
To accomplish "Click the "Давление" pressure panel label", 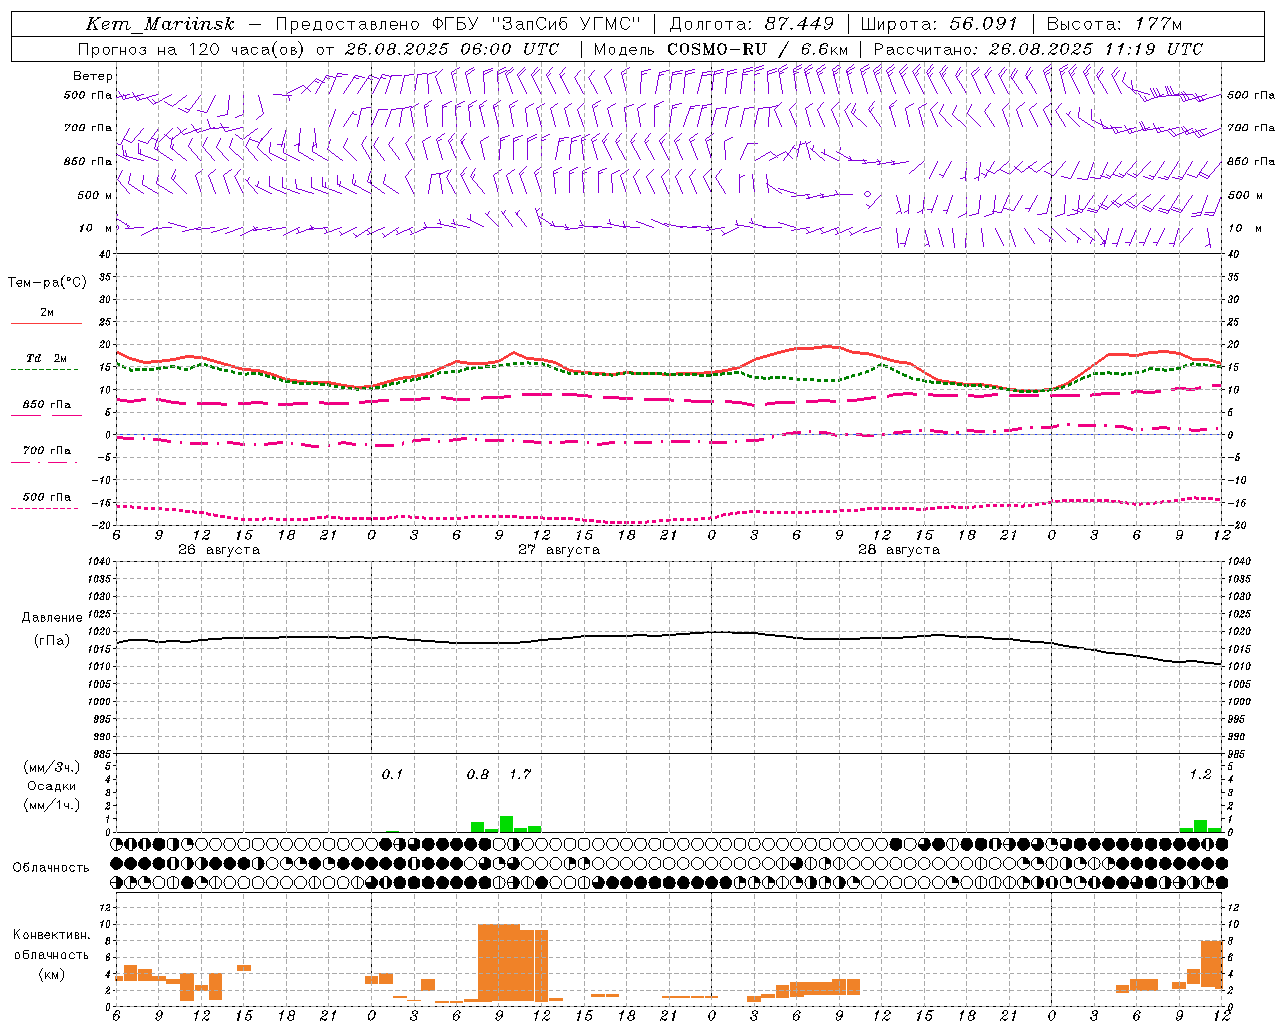I will (52, 618).
